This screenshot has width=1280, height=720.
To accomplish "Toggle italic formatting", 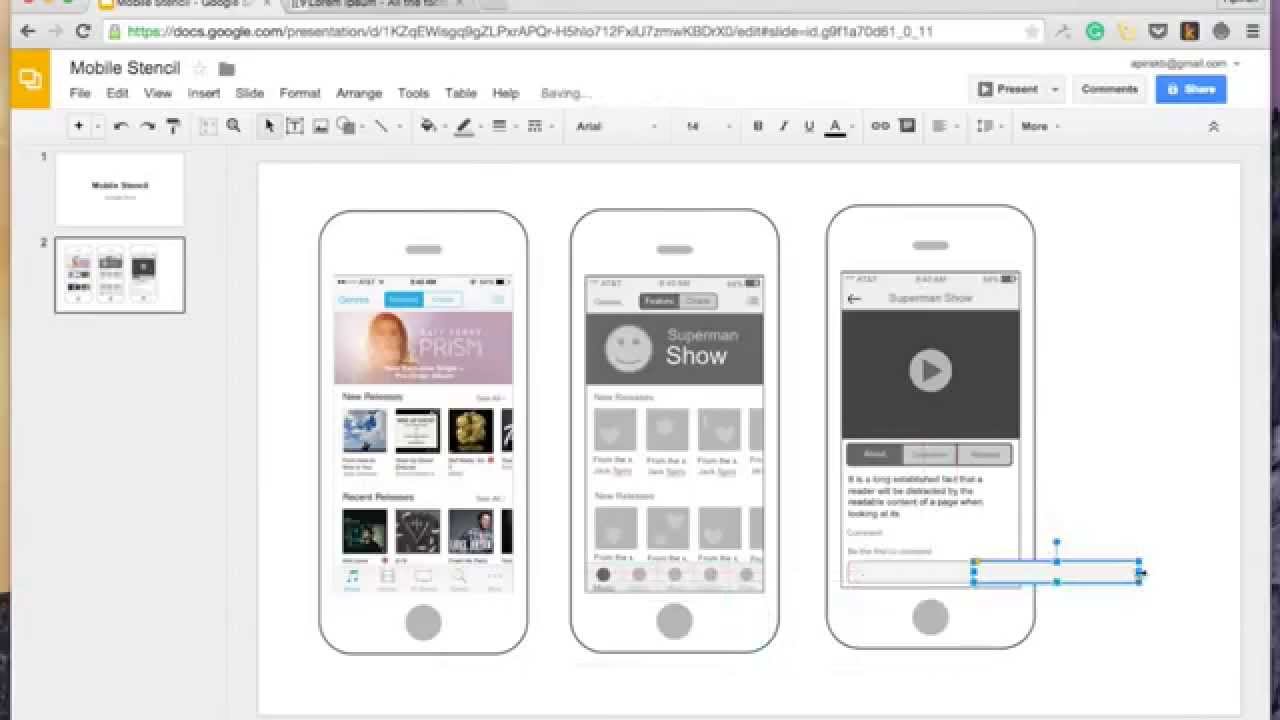I will pos(783,126).
